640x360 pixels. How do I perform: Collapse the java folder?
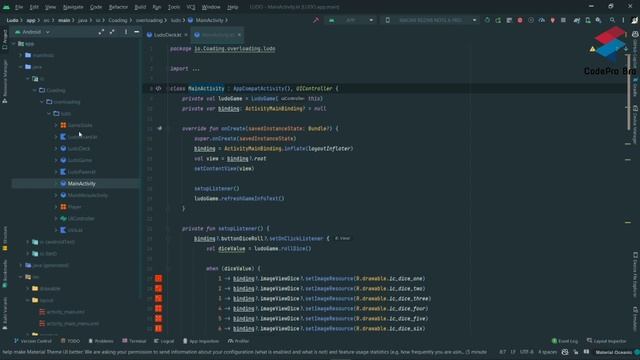tap(21, 67)
